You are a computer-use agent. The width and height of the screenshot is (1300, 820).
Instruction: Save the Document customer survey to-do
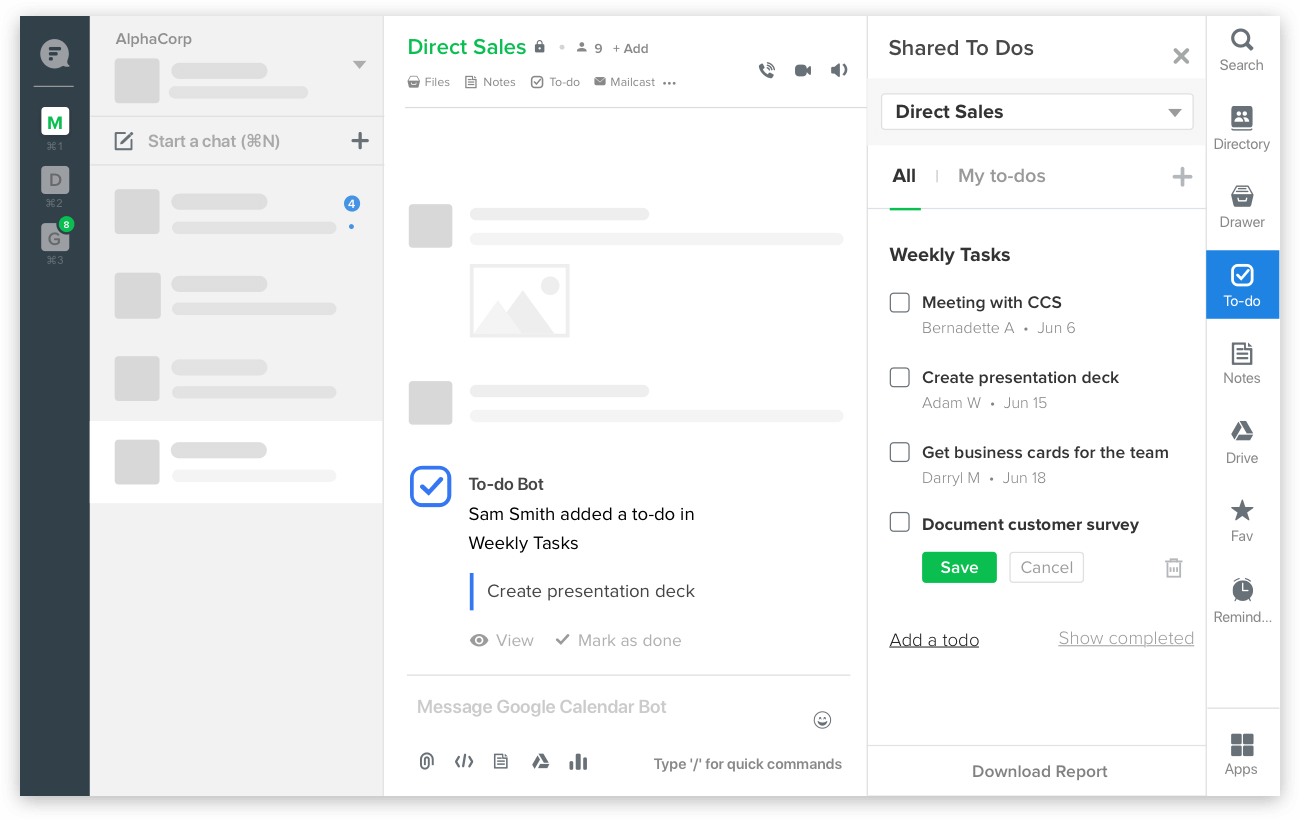click(x=959, y=567)
